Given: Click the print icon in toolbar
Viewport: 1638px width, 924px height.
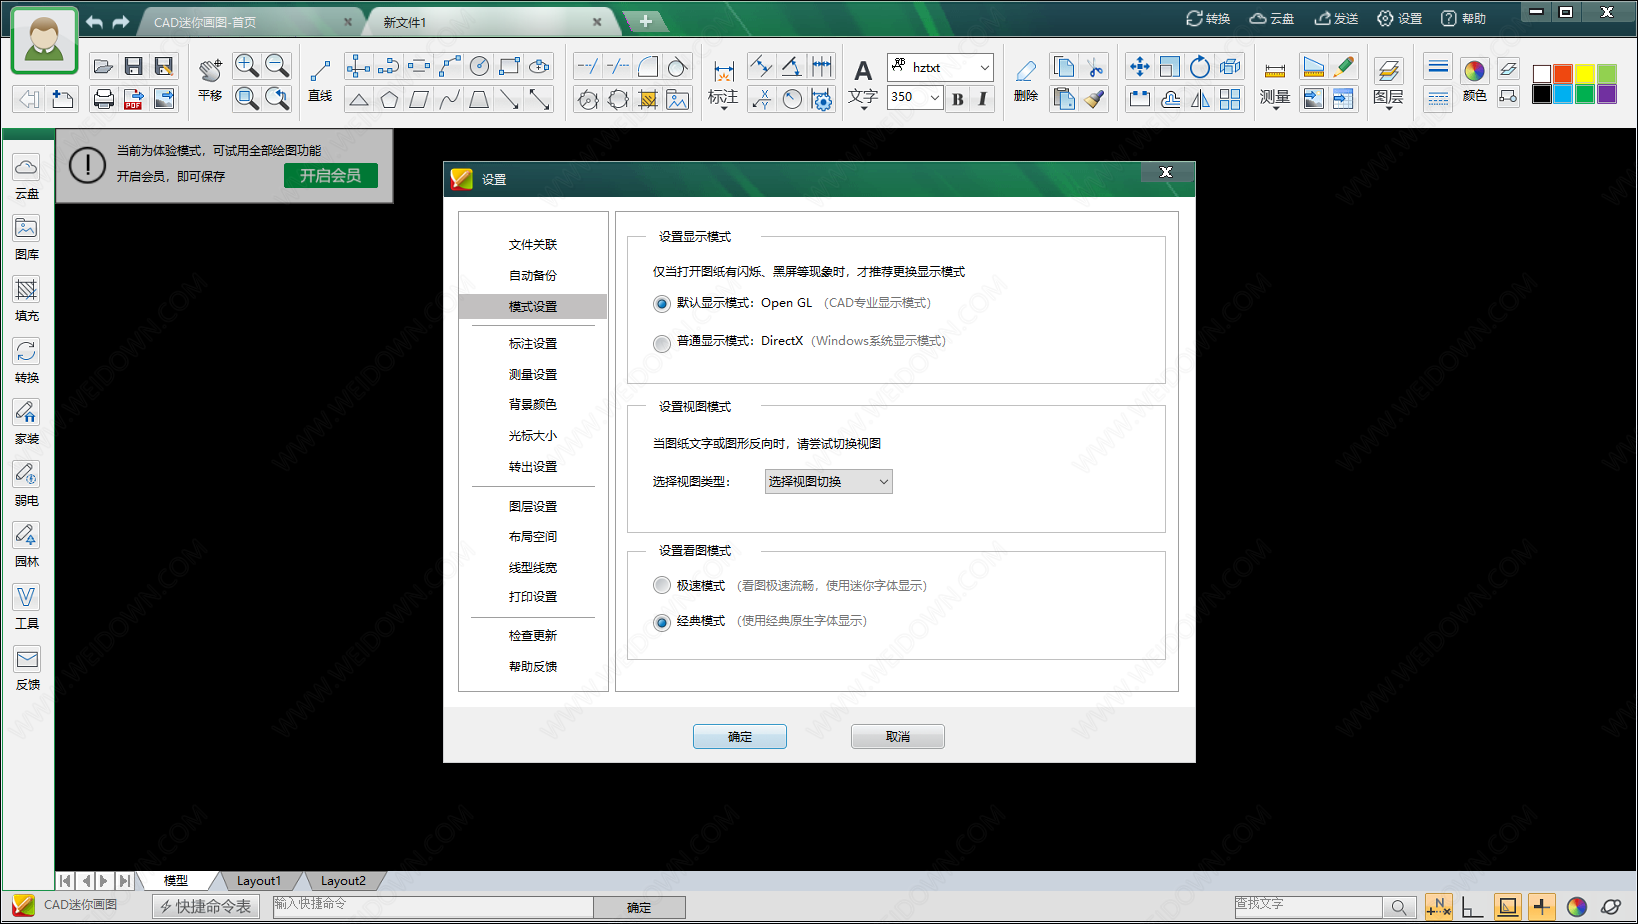Looking at the screenshot, I should 103,98.
